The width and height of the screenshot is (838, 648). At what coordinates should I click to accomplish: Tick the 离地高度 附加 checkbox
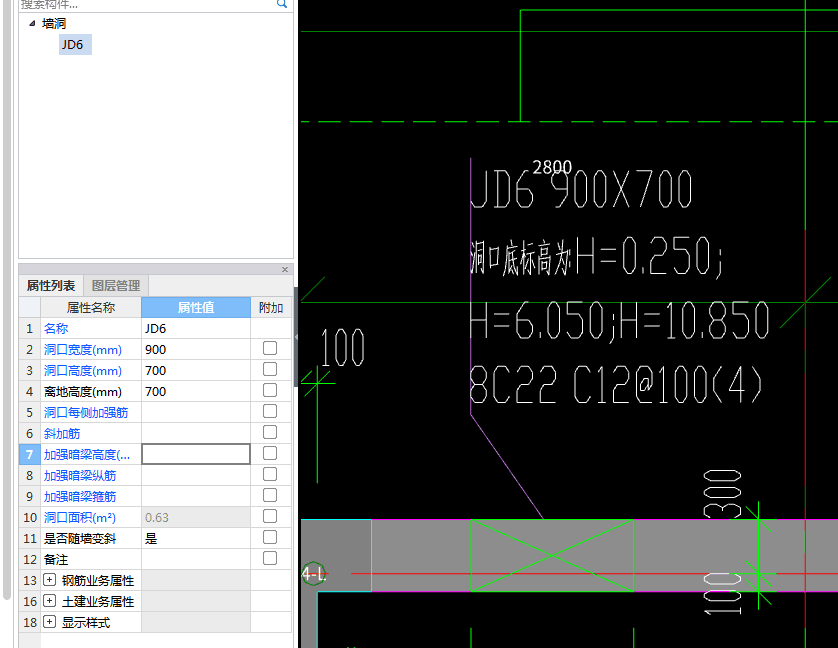(270, 390)
